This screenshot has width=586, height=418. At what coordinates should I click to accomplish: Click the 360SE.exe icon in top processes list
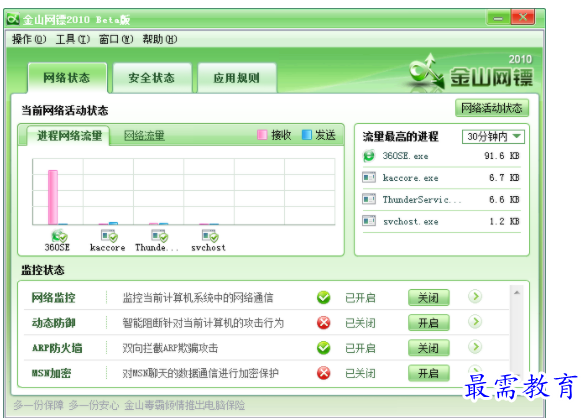click(369, 156)
